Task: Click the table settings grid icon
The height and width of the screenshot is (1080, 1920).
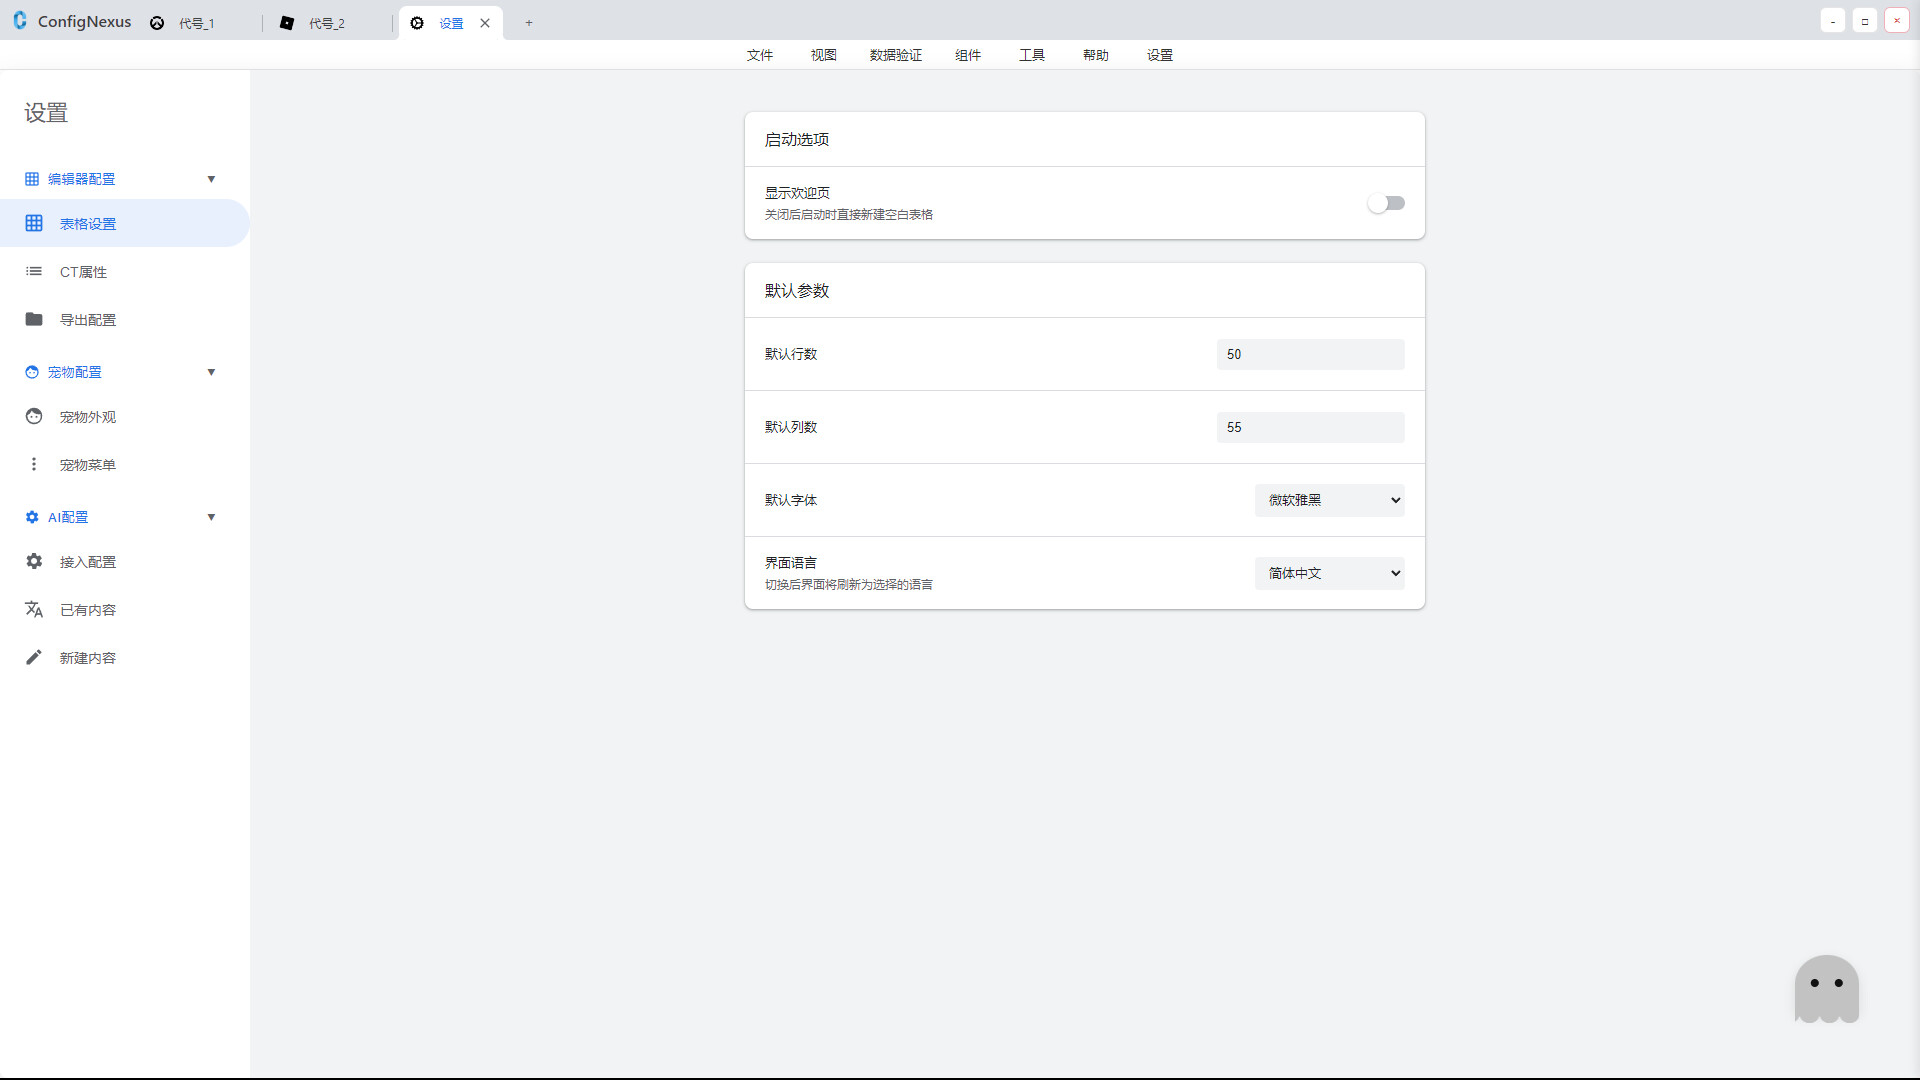Action: point(34,223)
